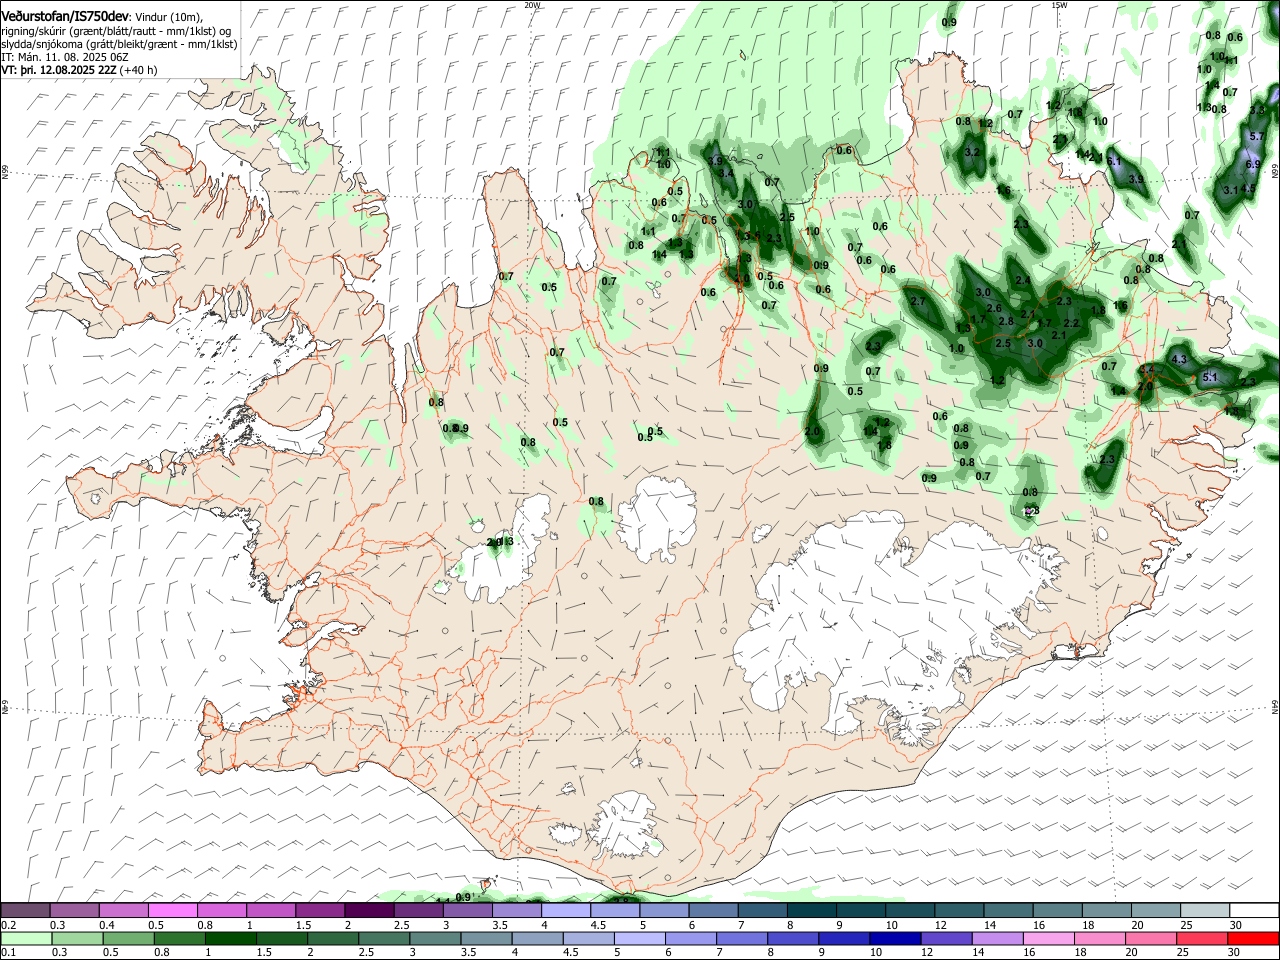Screen dimensions: 1280x960
Task: Choose the light pink 16 swatch, lower legend row
Action: coord(1048,938)
